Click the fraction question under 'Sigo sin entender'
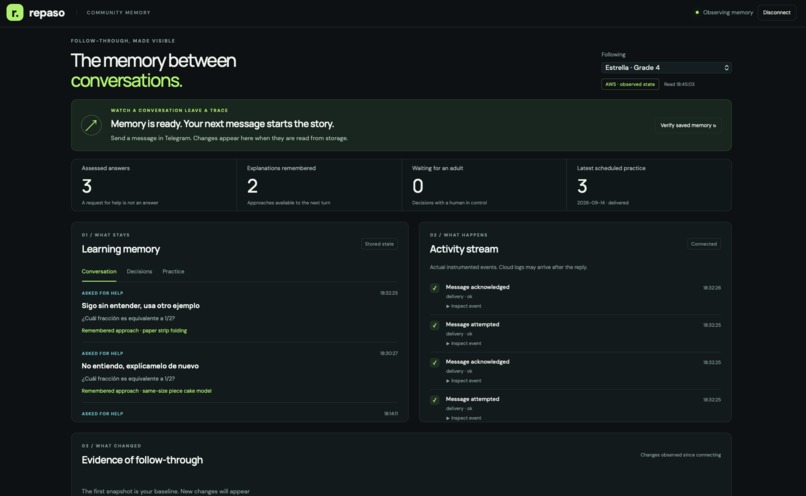Image resolution: width=806 pixels, height=496 pixels. point(128,318)
